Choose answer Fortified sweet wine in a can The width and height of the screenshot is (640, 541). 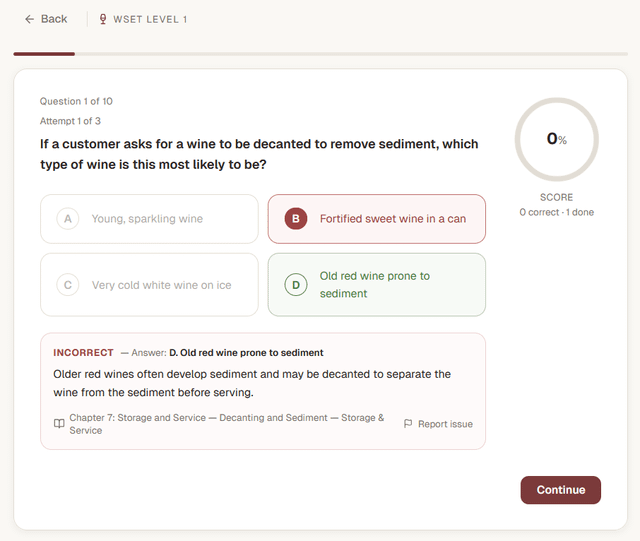(x=392, y=219)
